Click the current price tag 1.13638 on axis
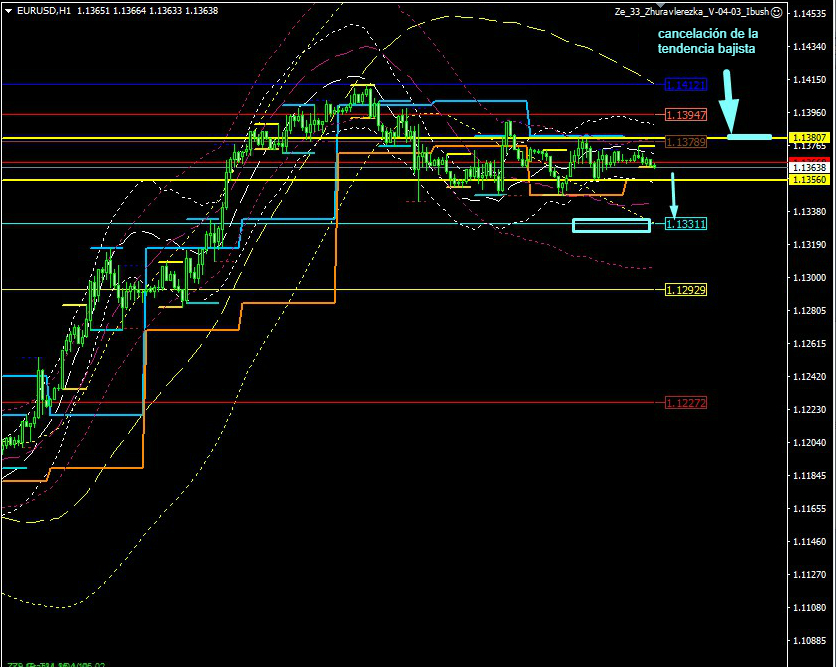The height and width of the screenshot is (667, 836). tap(810, 168)
